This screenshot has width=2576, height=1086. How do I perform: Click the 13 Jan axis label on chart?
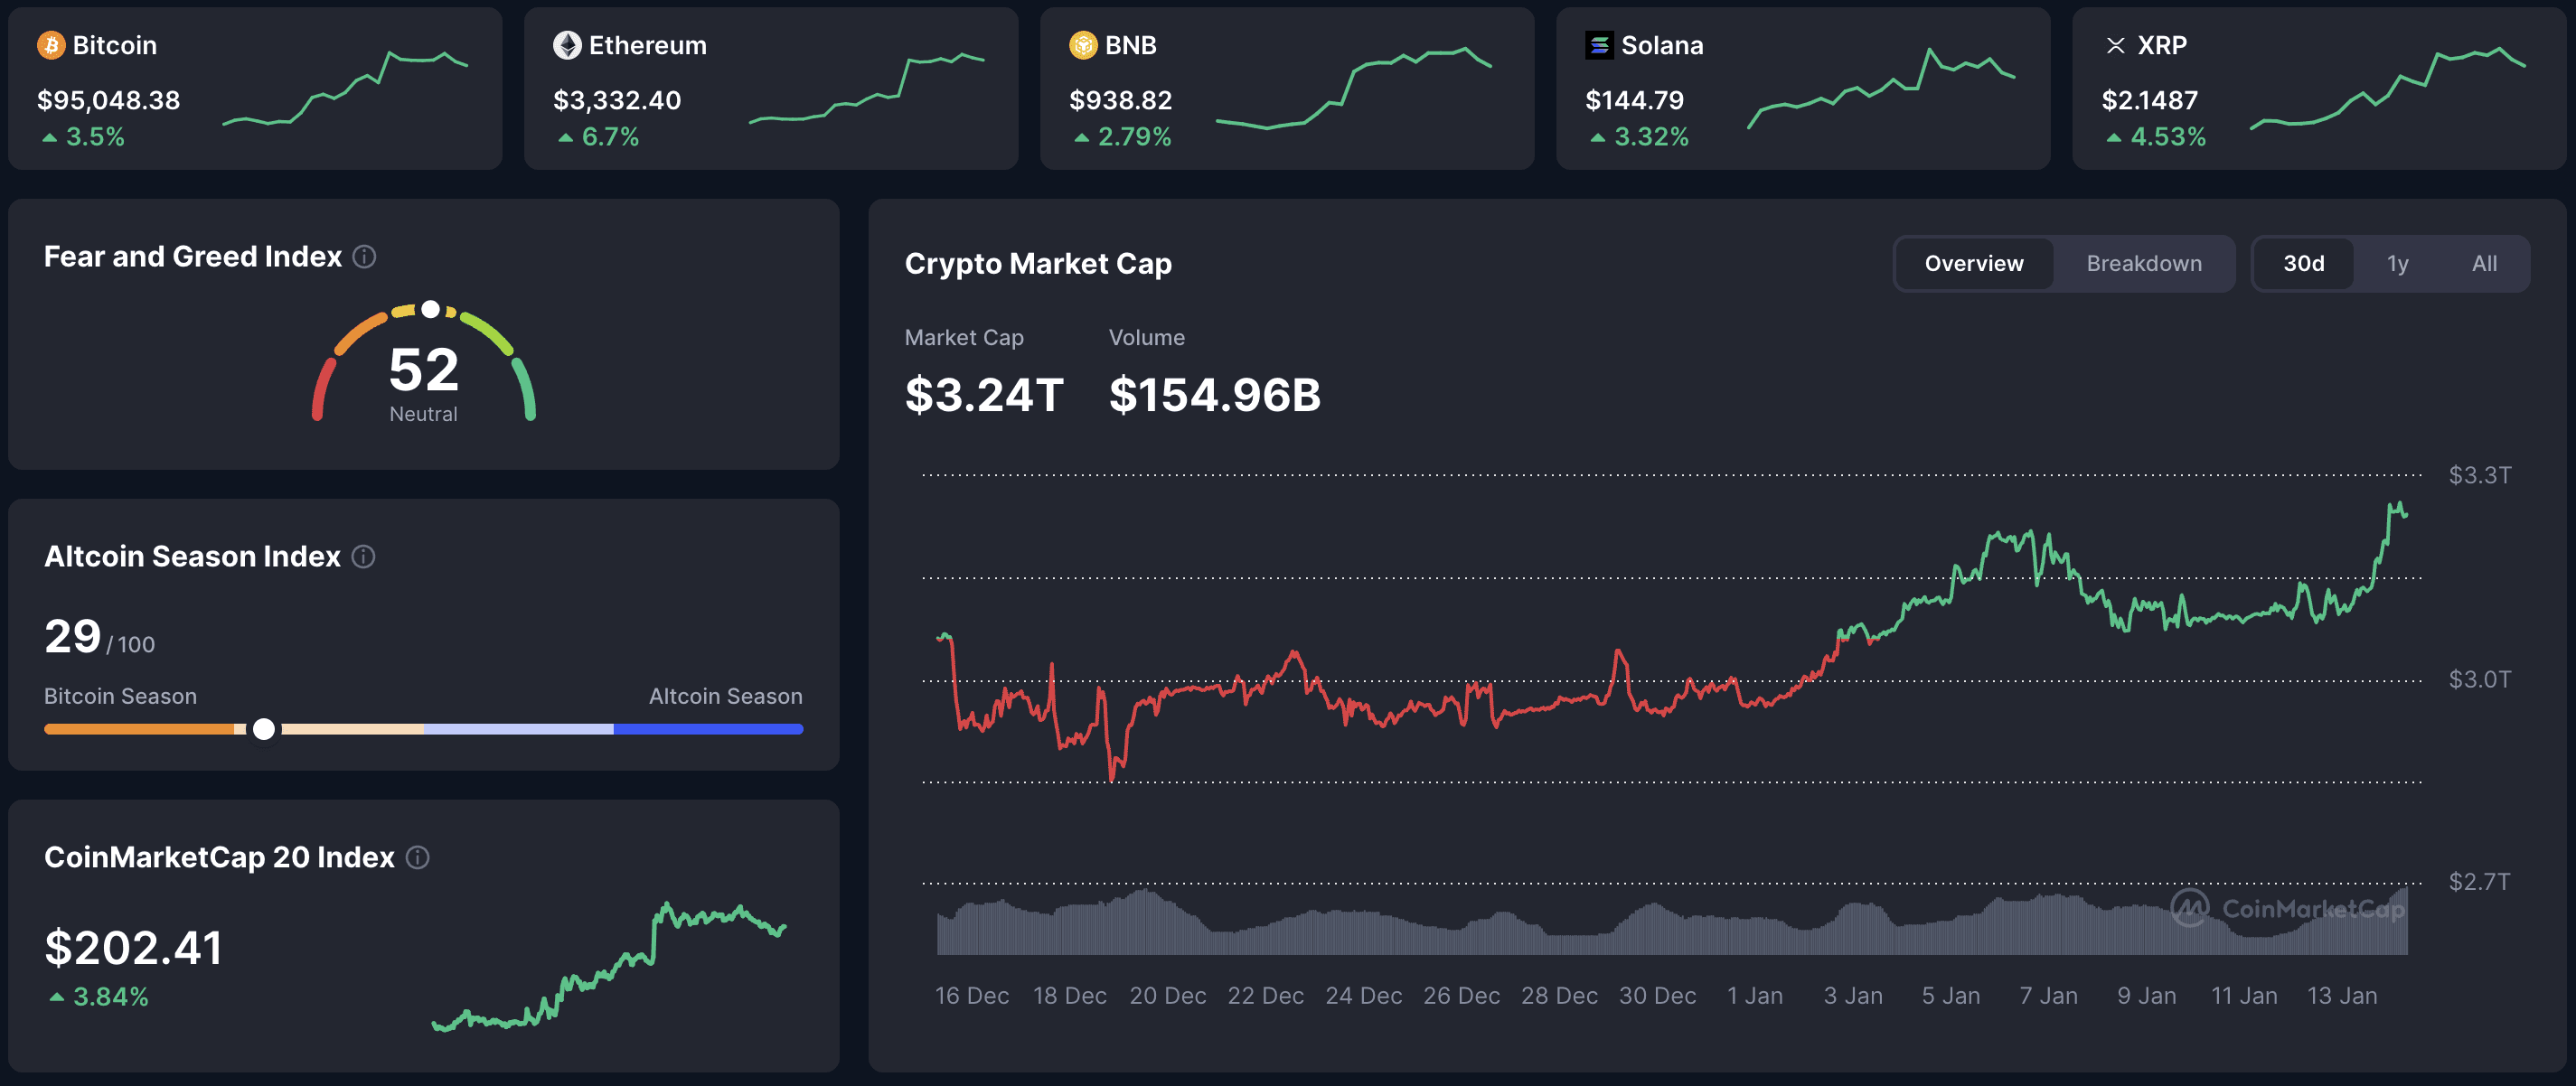point(2346,995)
